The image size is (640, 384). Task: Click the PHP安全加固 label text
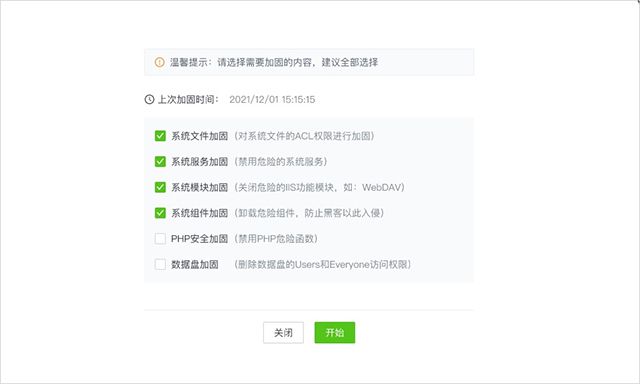click(x=199, y=239)
